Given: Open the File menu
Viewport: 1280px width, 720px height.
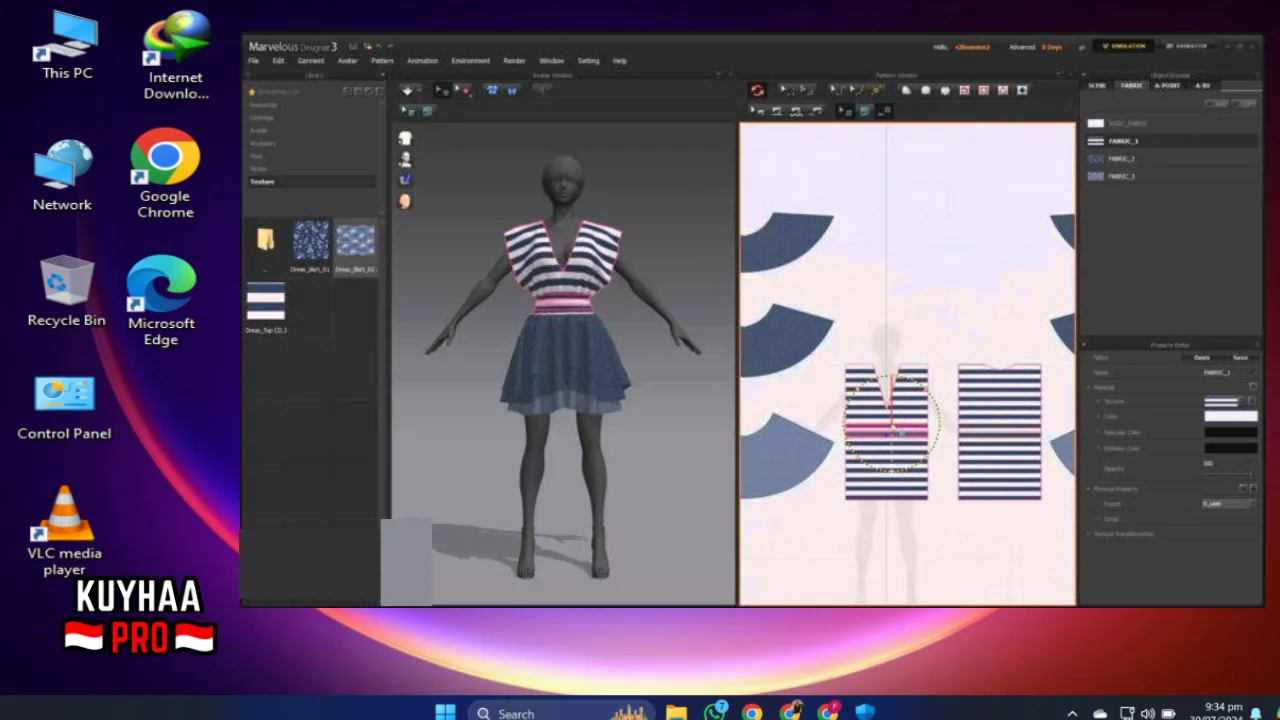Looking at the screenshot, I should pos(254,61).
